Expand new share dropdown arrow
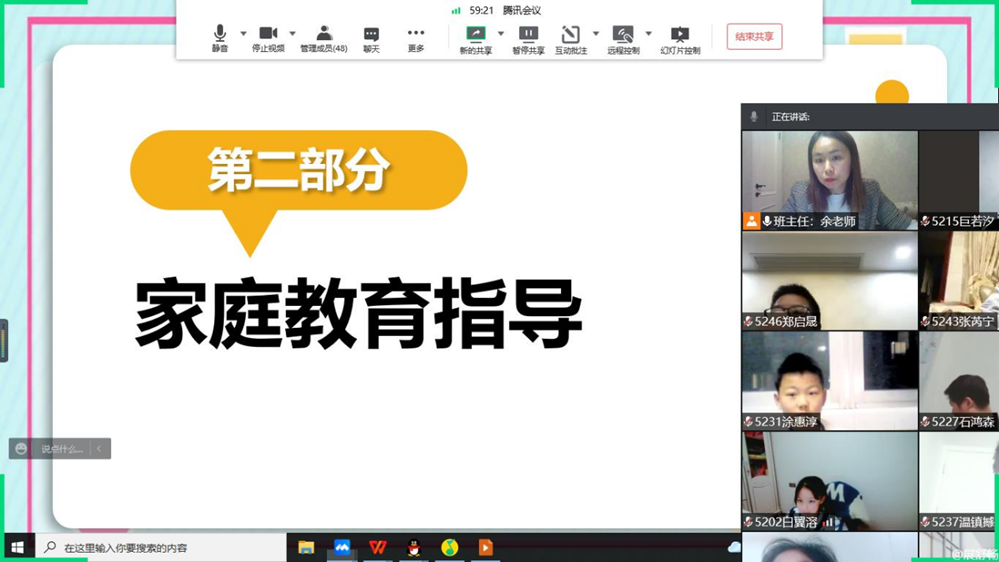This screenshot has width=999, height=562. tap(501, 33)
